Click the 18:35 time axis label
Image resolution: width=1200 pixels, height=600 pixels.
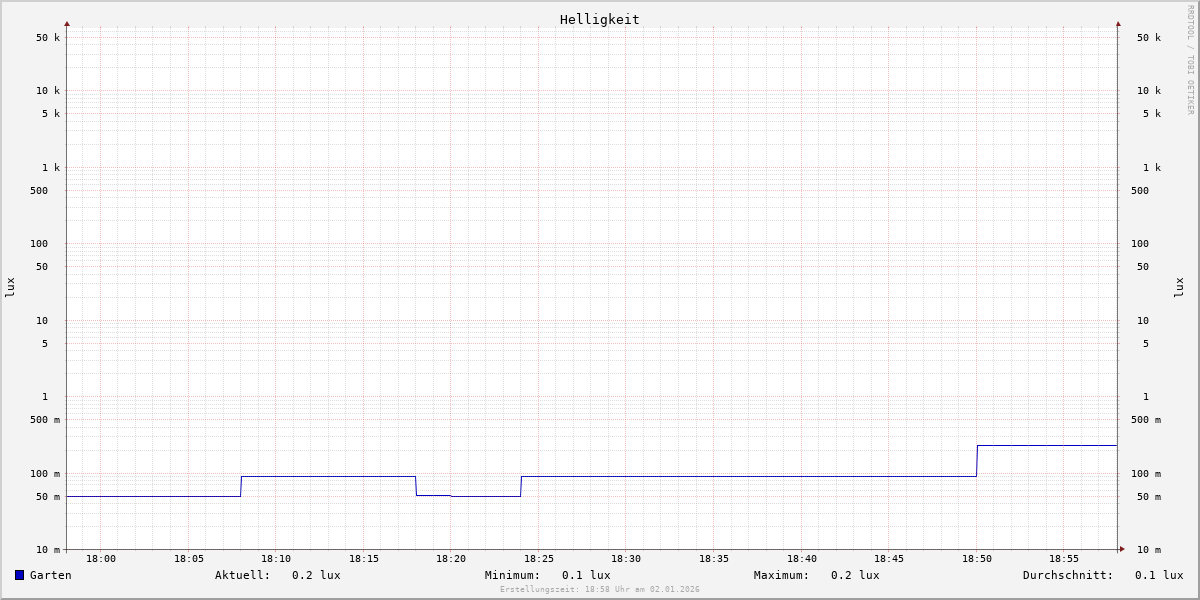pos(714,559)
